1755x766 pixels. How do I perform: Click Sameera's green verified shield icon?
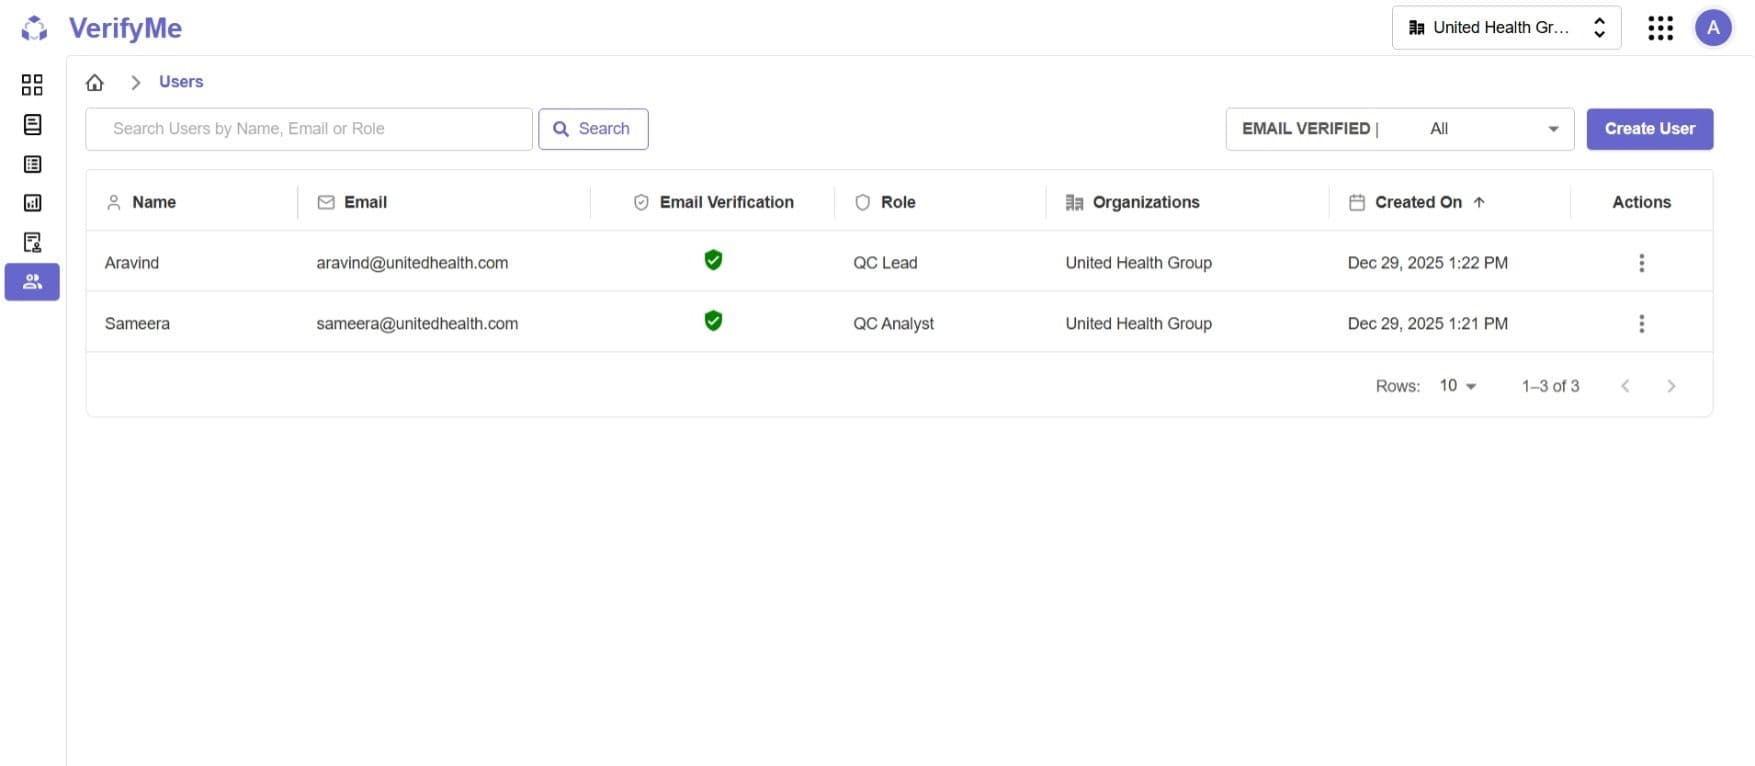713,321
